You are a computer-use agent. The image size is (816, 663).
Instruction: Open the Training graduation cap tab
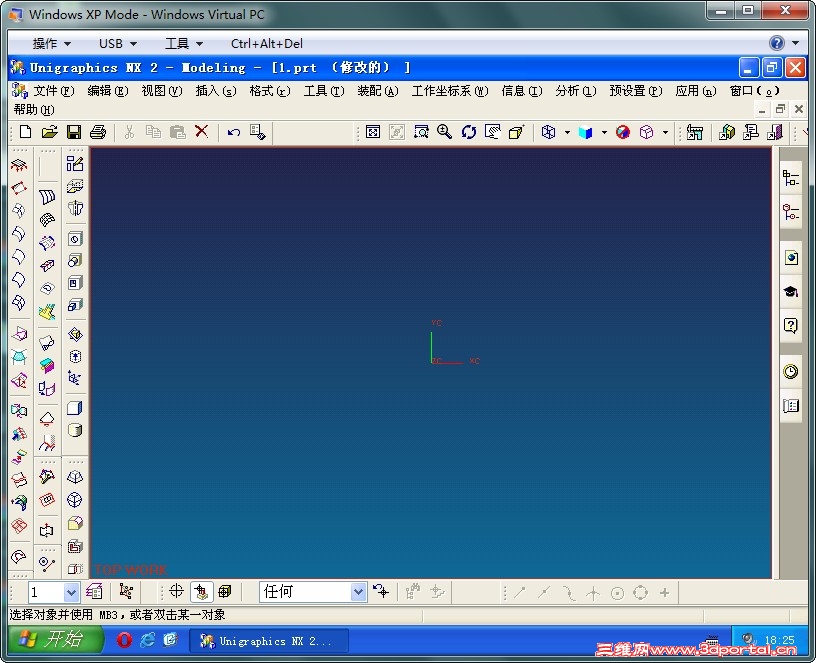(x=791, y=291)
